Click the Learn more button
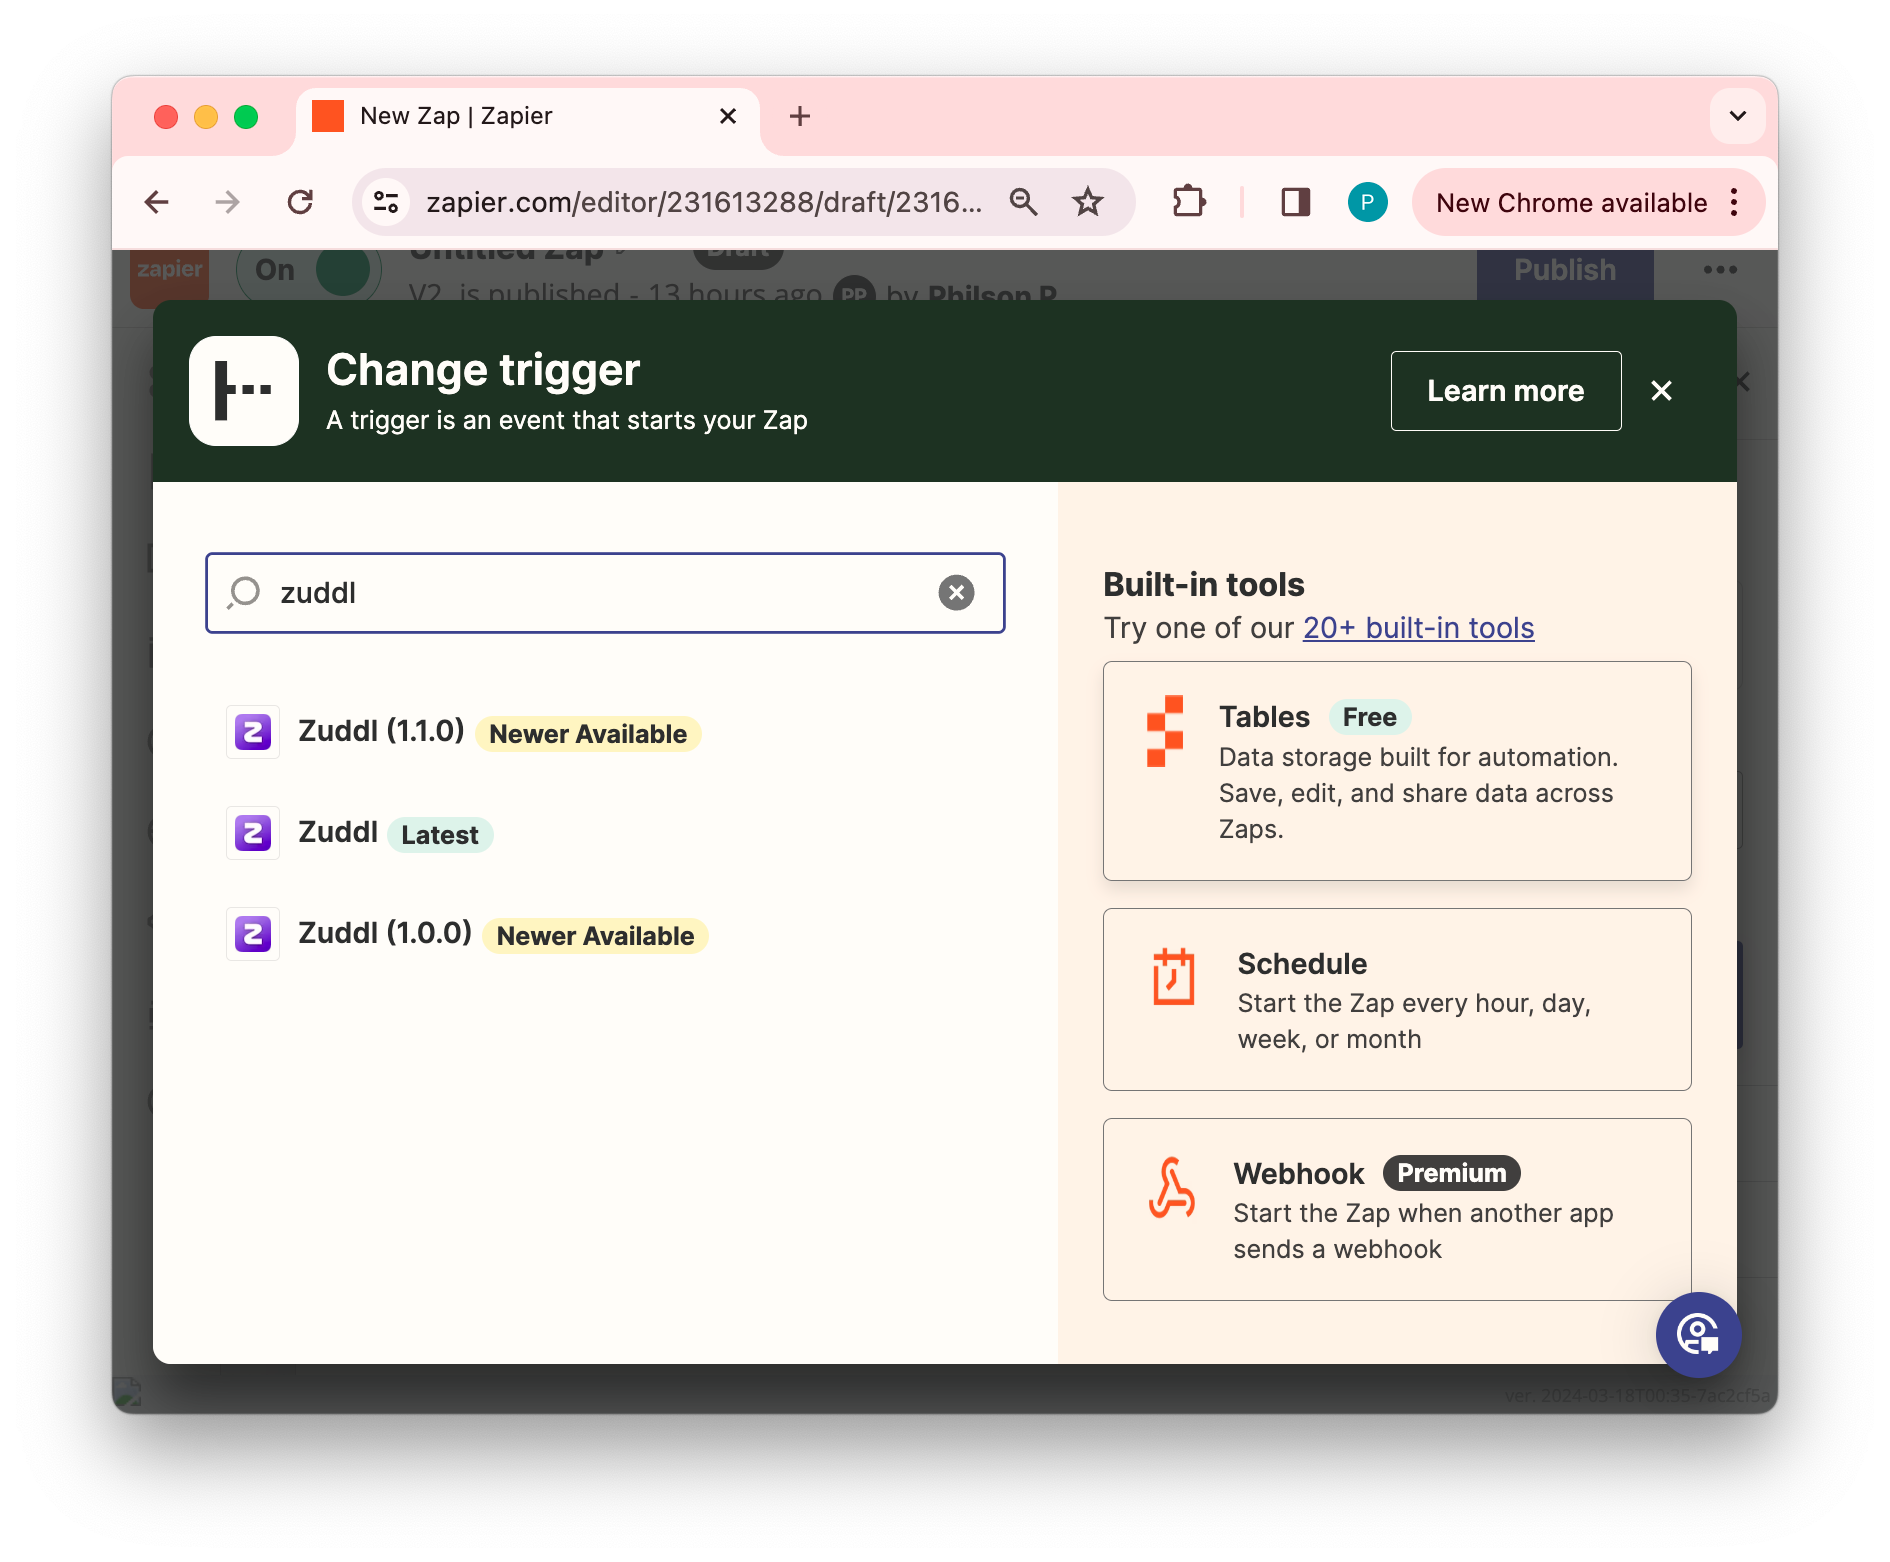This screenshot has width=1890, height=1562. pos(1505,391)
